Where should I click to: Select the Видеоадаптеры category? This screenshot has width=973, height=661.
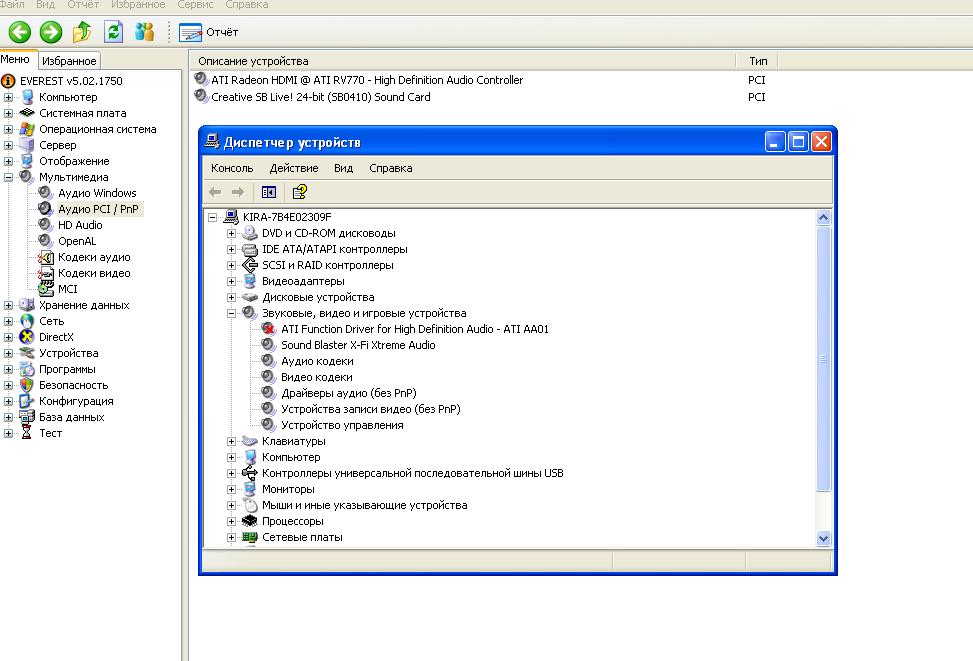(303, 281)
